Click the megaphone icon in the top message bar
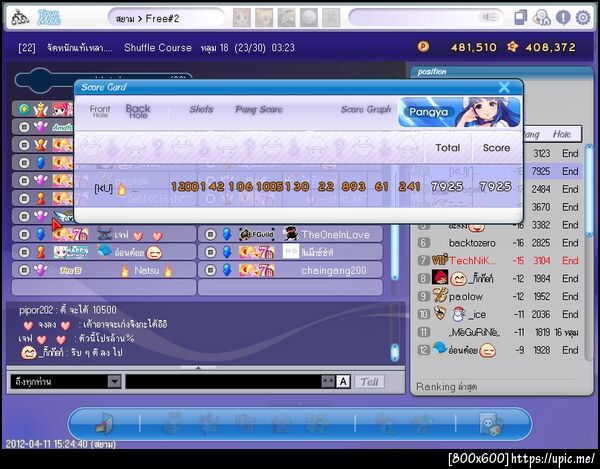 pyautogui.click(x=488, y=18)
